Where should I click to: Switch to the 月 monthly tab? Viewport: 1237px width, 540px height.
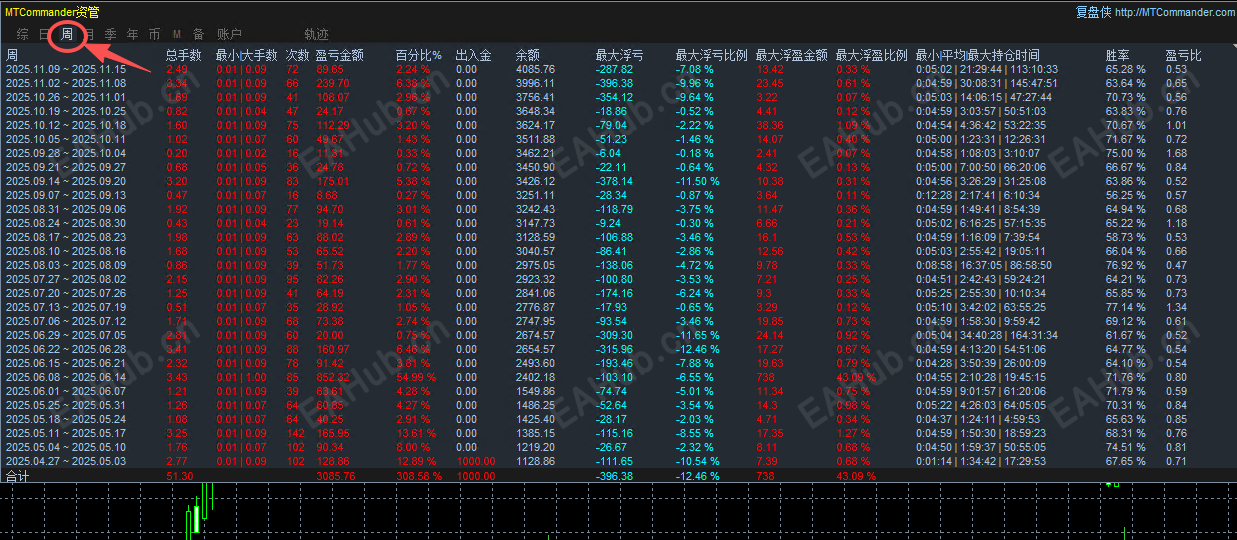tap(88, 35)
